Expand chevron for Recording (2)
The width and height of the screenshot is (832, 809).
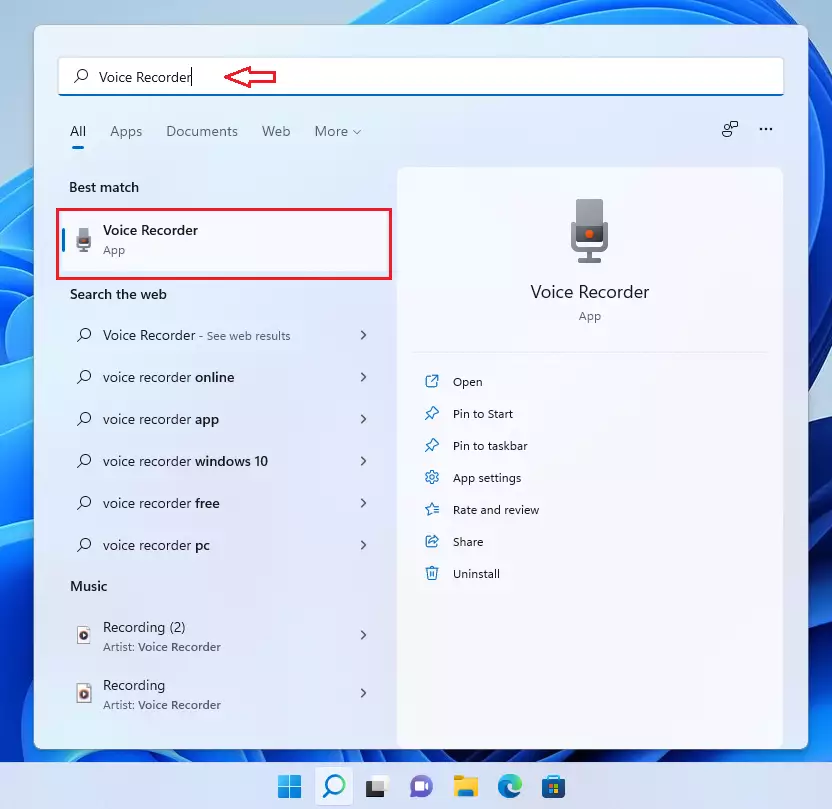click(363, 635)
